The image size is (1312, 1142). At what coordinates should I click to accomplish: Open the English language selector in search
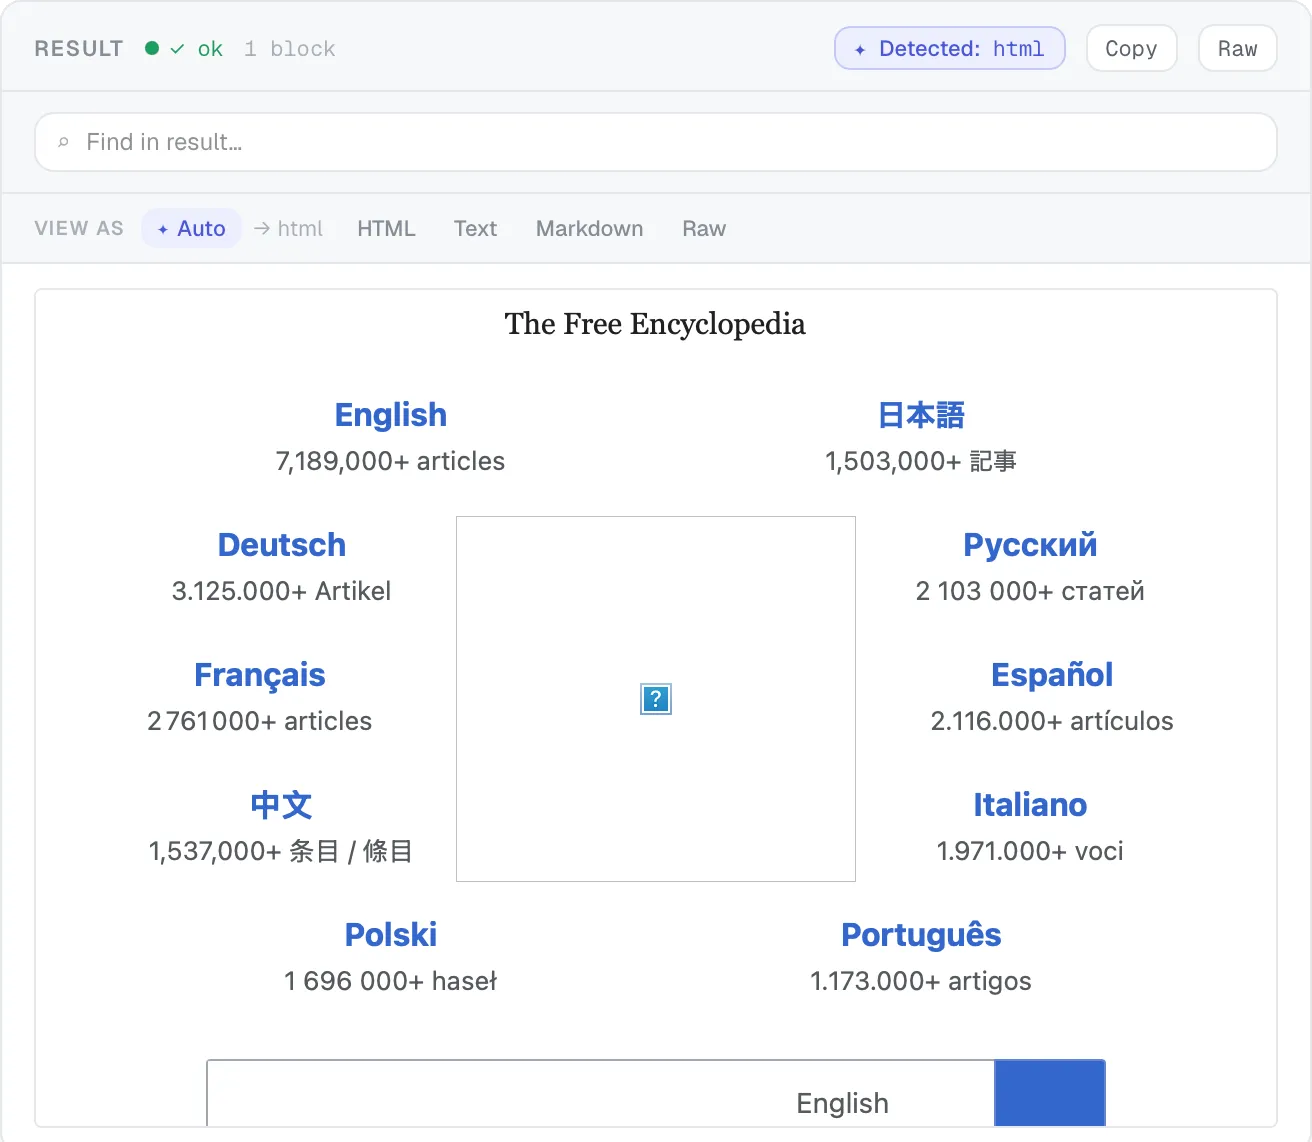tap(842, 1102)
